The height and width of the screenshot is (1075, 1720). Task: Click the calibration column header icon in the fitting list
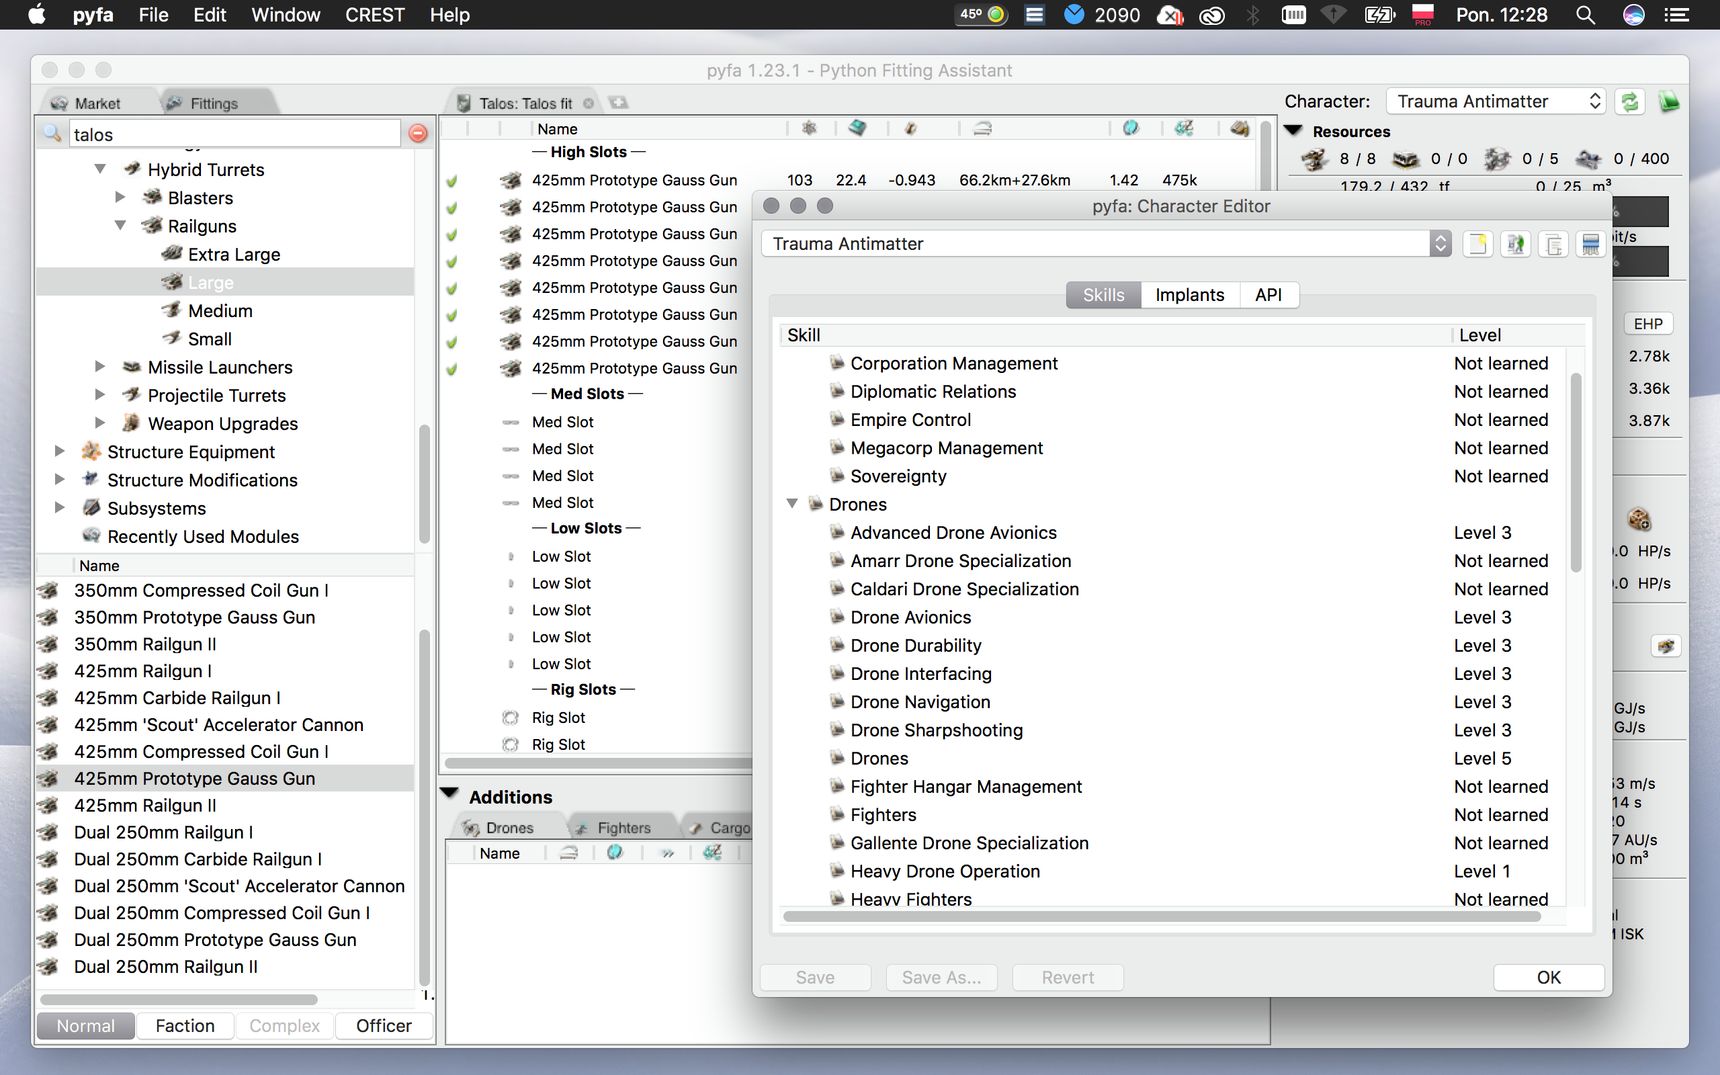[809, 128]
